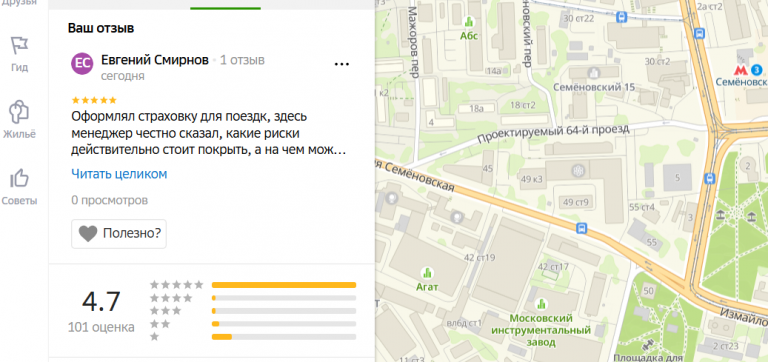
Task: Click the grey round icon near 49 к3
Action: [x=578, y=170]
